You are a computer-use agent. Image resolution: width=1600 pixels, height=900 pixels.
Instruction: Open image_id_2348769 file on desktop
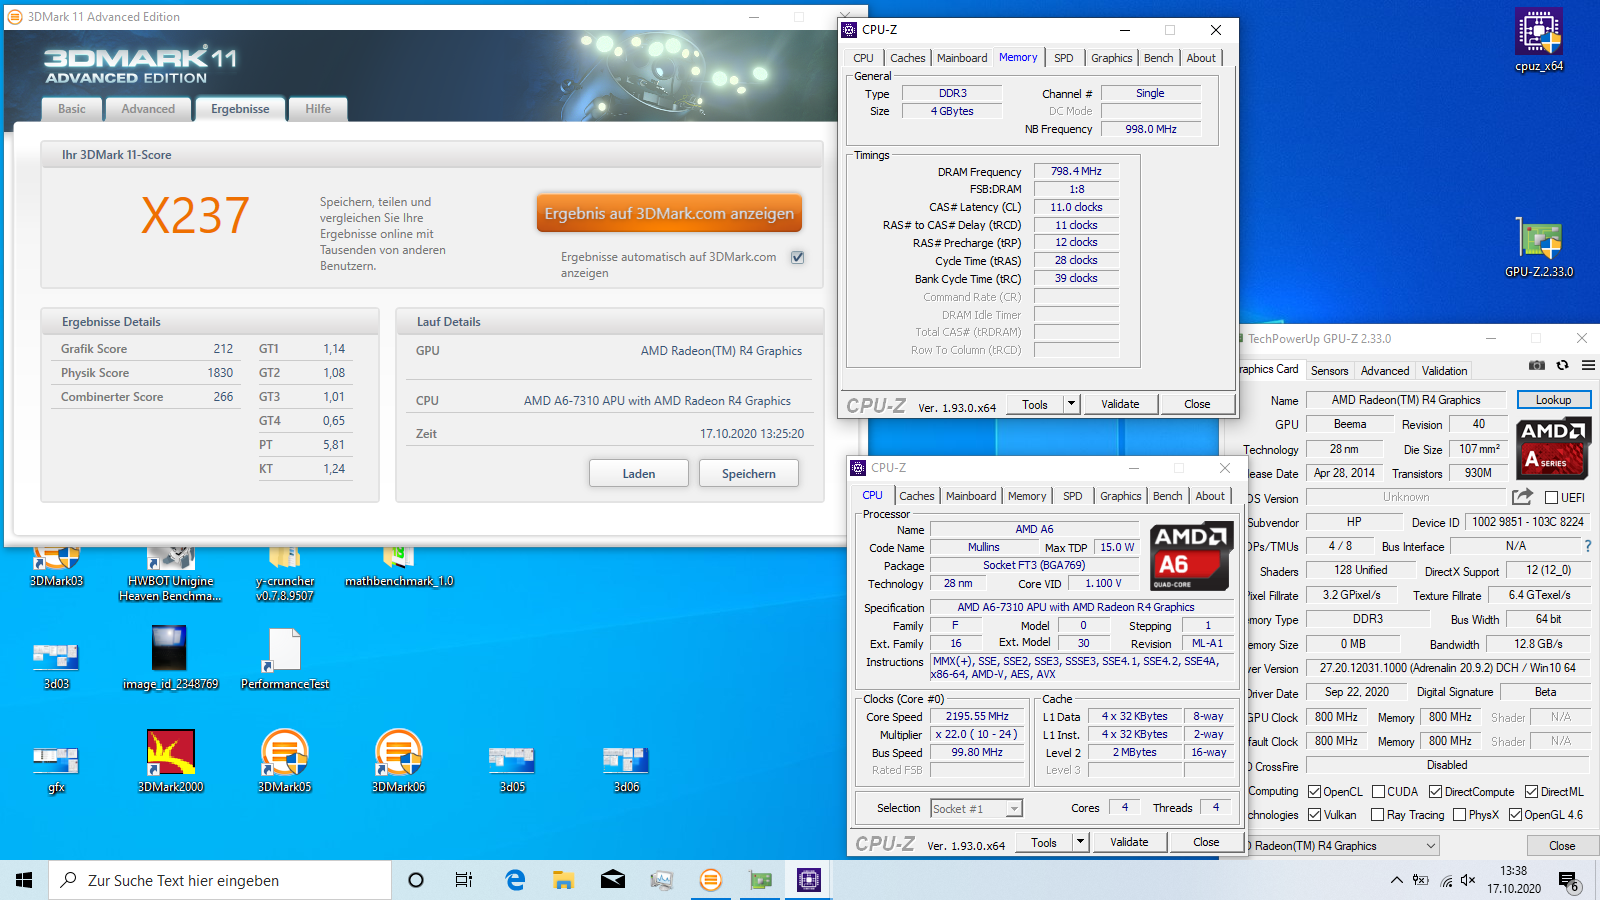(x=171, y=657)
